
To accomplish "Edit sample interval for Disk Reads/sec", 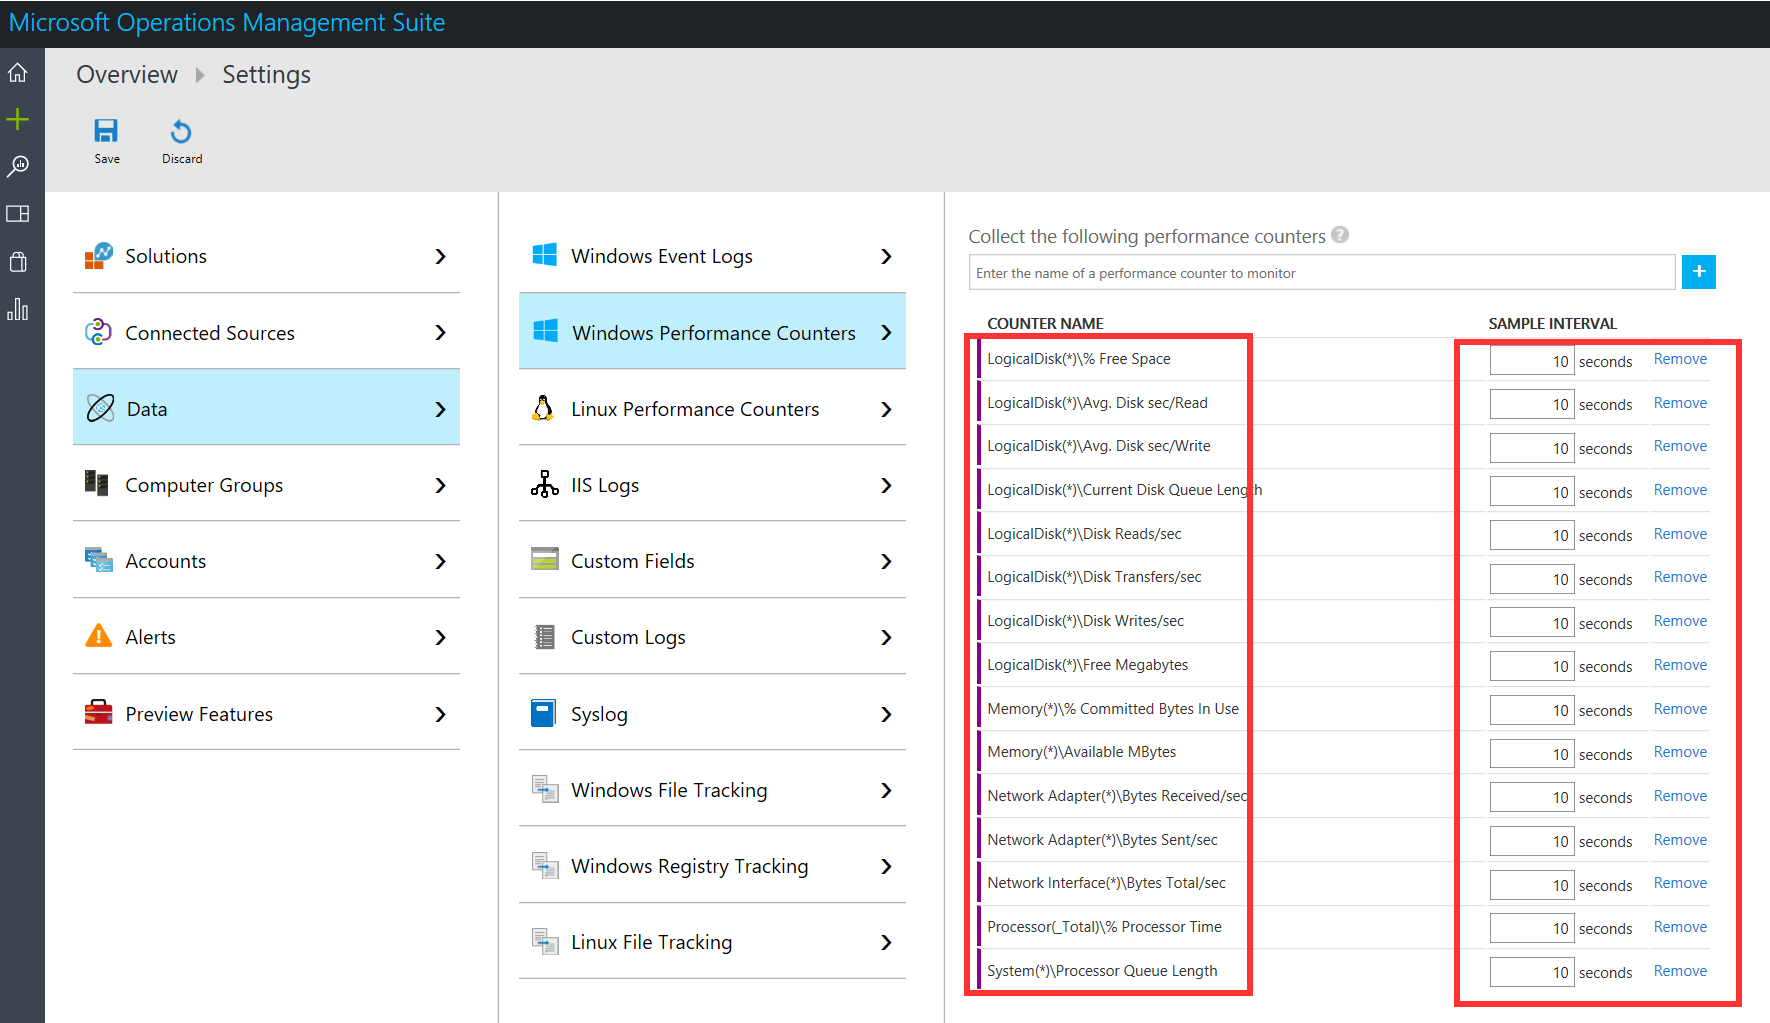I will [x=1532, y=535].
